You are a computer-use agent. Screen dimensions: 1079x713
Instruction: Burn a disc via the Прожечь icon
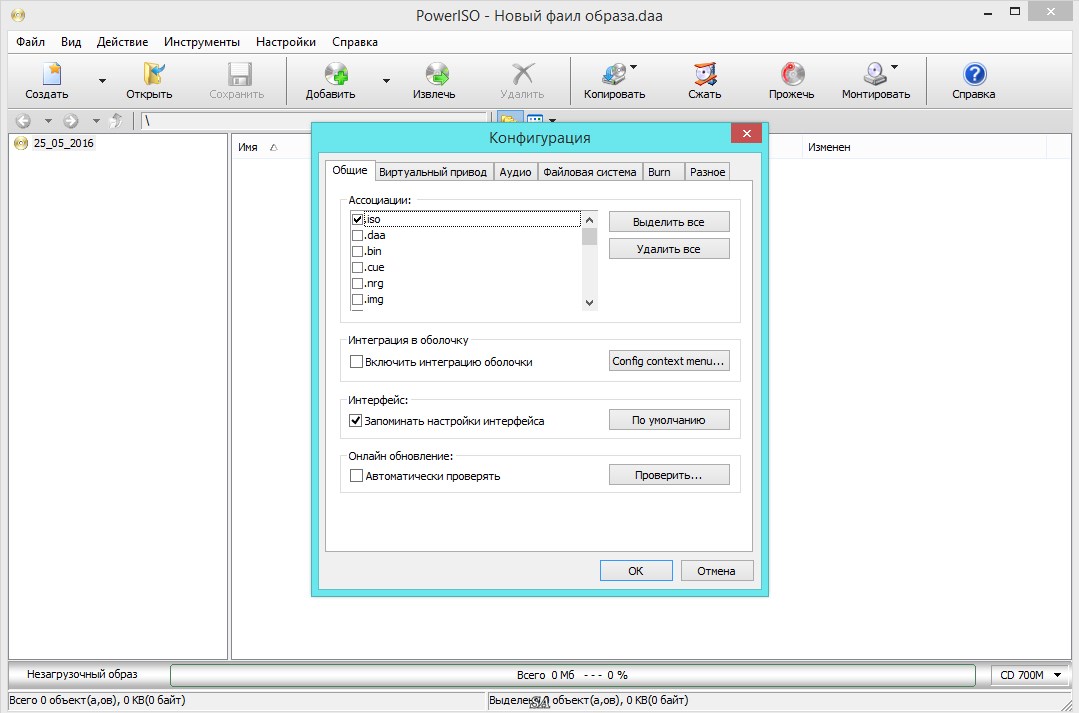[792, 74]
